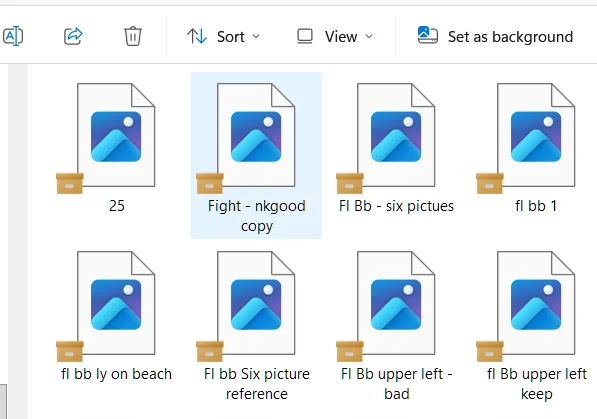
Task: Select the Fight - nkgood copy file
Action: pos(256,155)
